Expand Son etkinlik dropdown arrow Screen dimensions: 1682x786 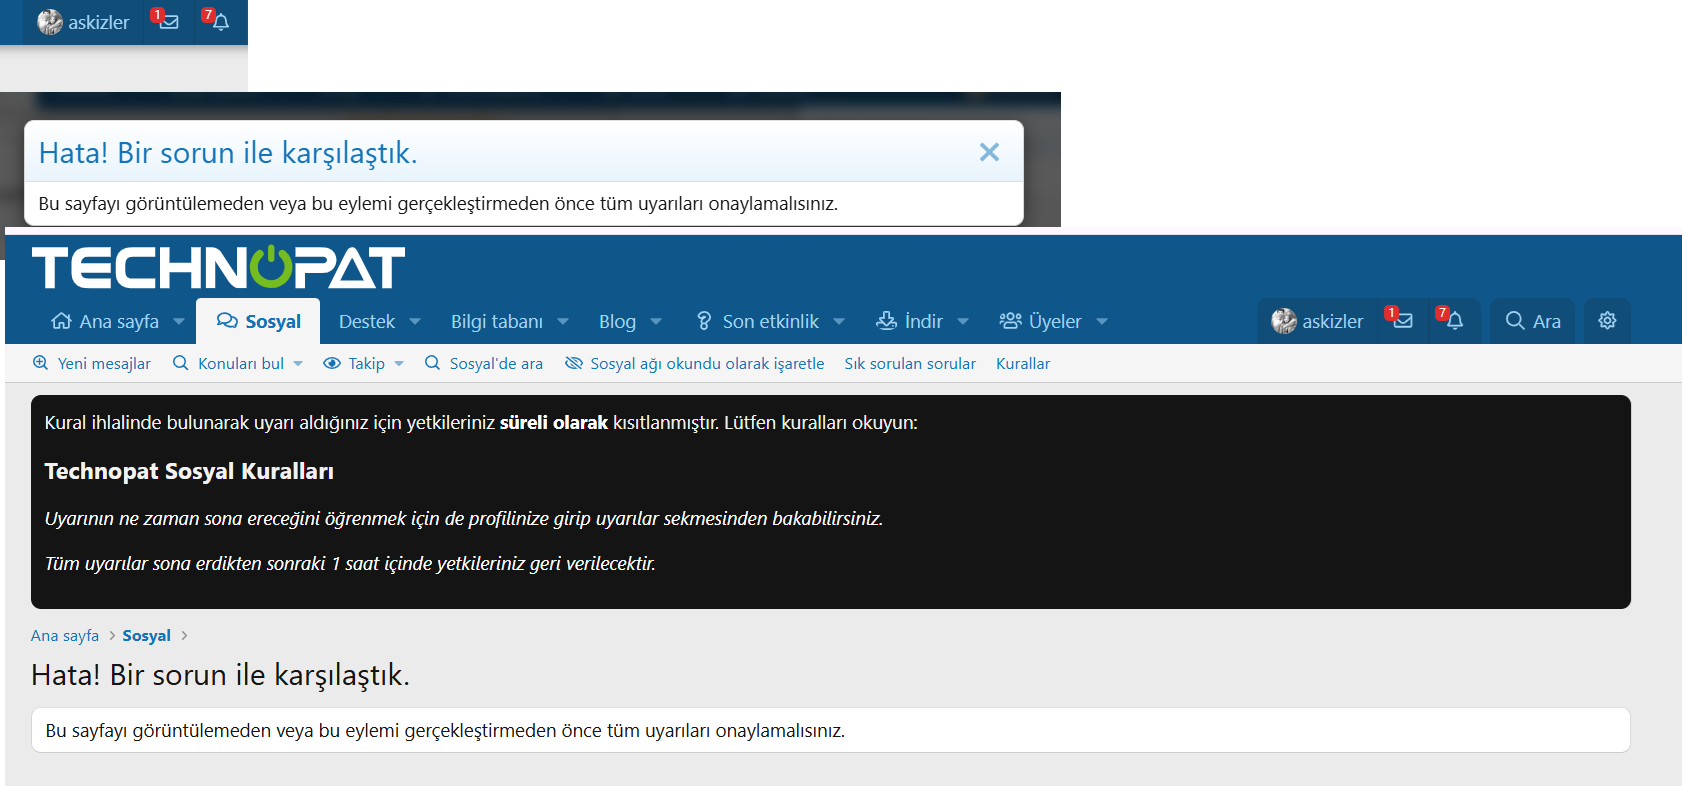pos(839,321)
